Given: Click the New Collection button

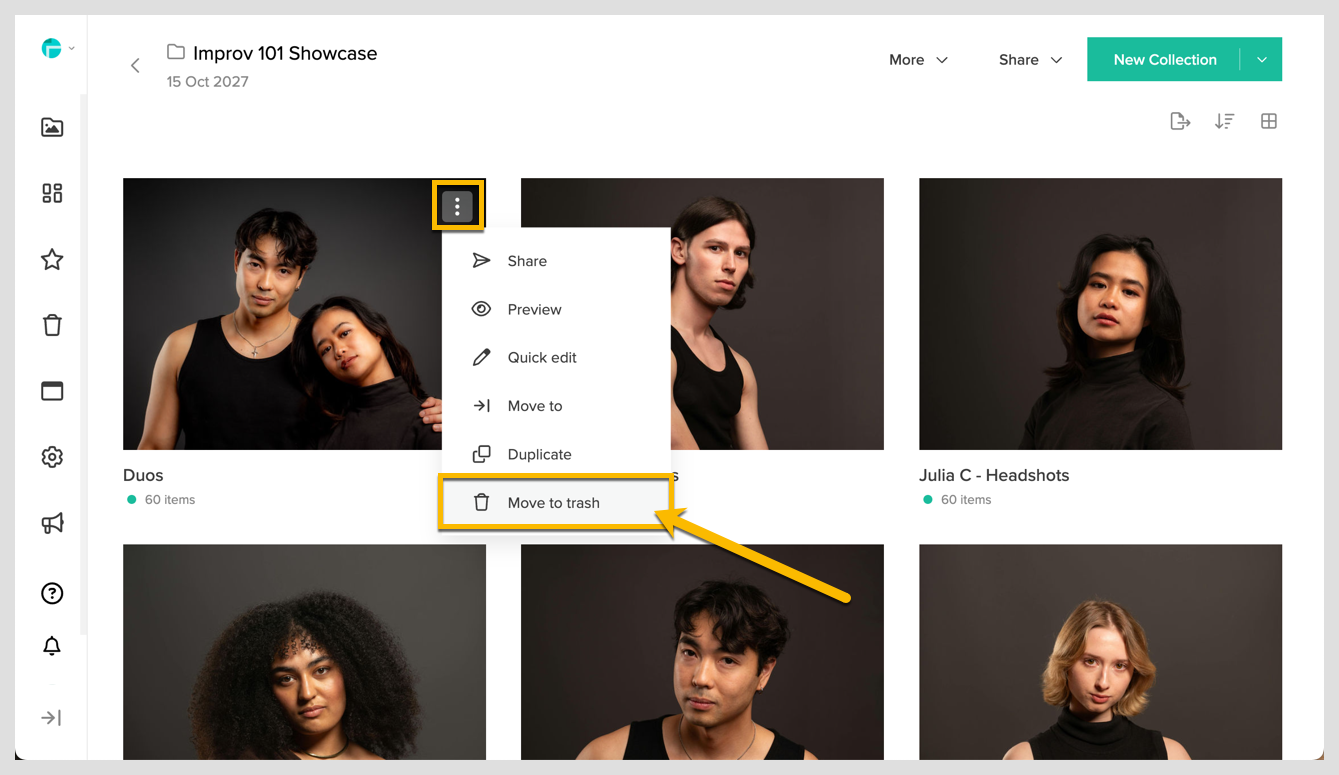Looking at the screenshot, I should pos(1165,60).
